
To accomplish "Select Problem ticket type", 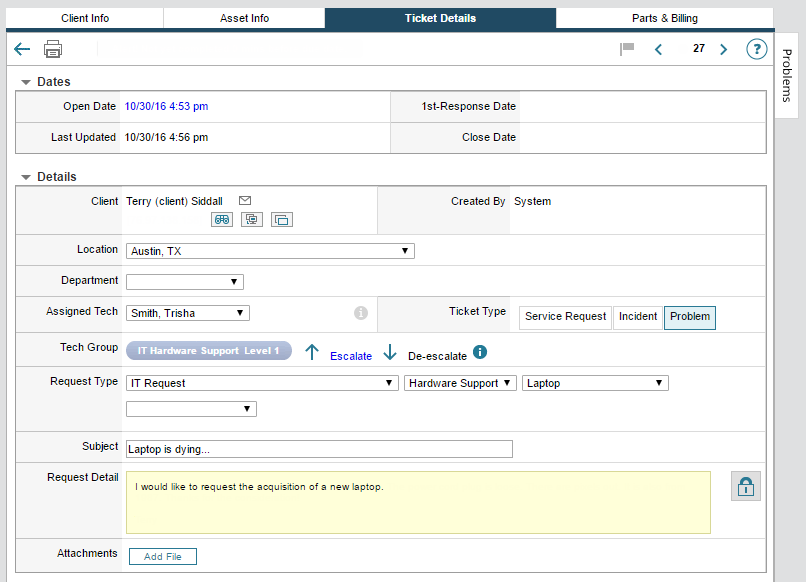I will [x=690, y=317].
